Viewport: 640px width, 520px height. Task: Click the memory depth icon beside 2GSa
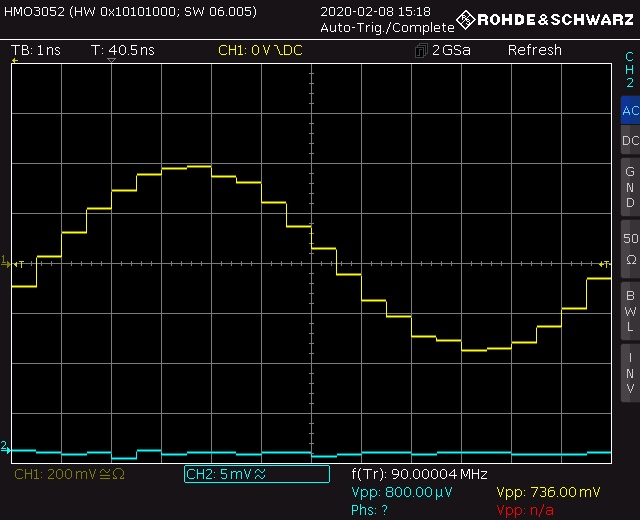coord(421,50)
